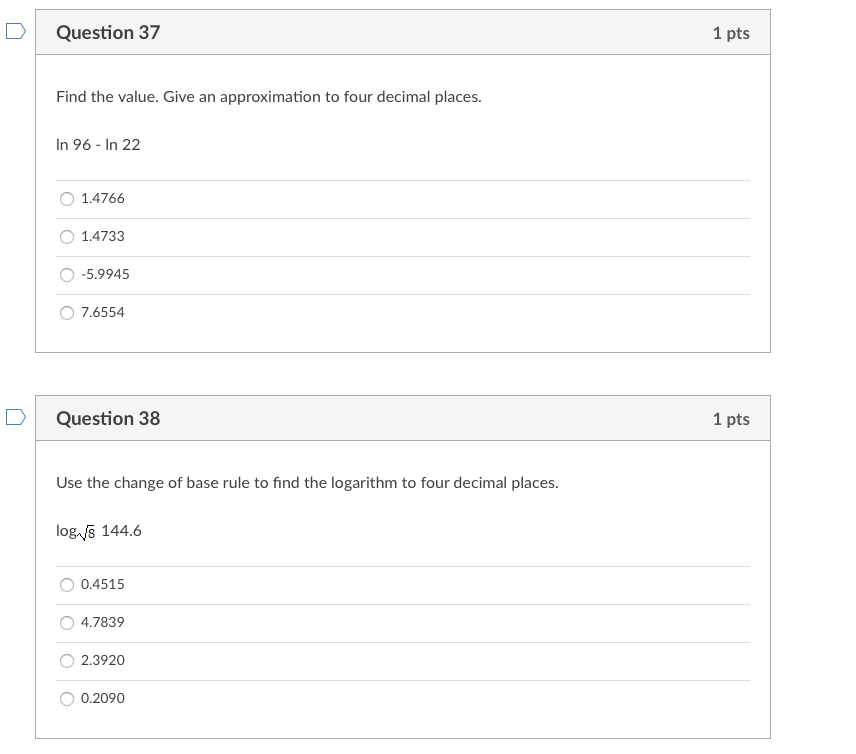Image resolution: width=856 pixels, height=754 pixels.
Task: Click the ln 96 - ln 22 expression text
Action: coord(98,144)
